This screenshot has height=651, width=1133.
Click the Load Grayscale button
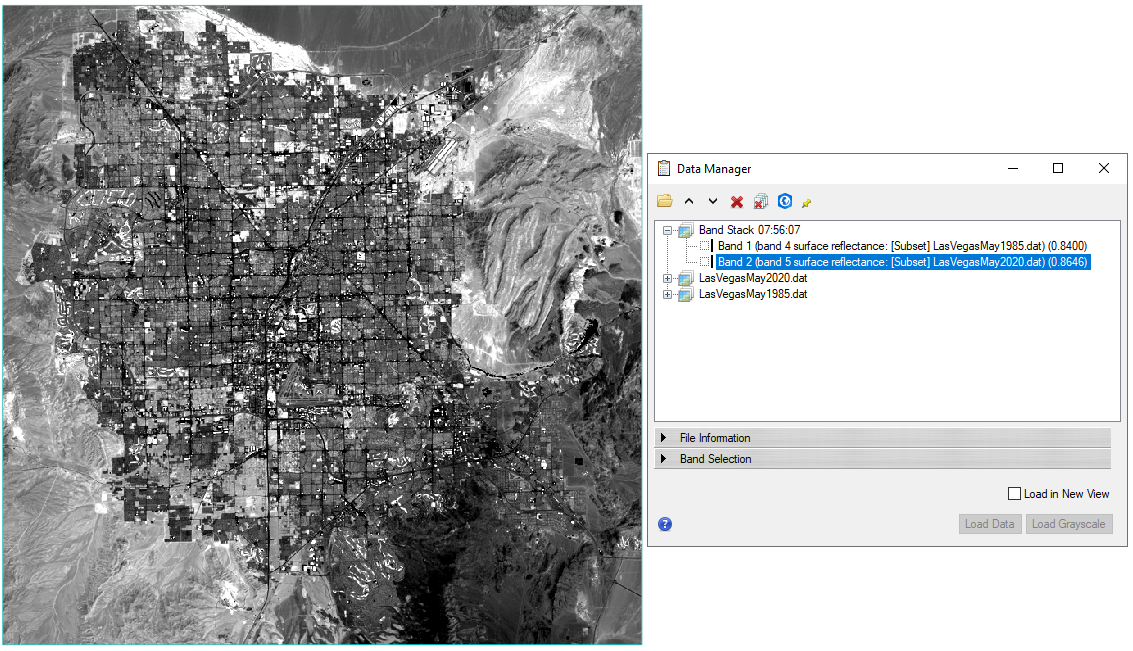coord(1068,524)
